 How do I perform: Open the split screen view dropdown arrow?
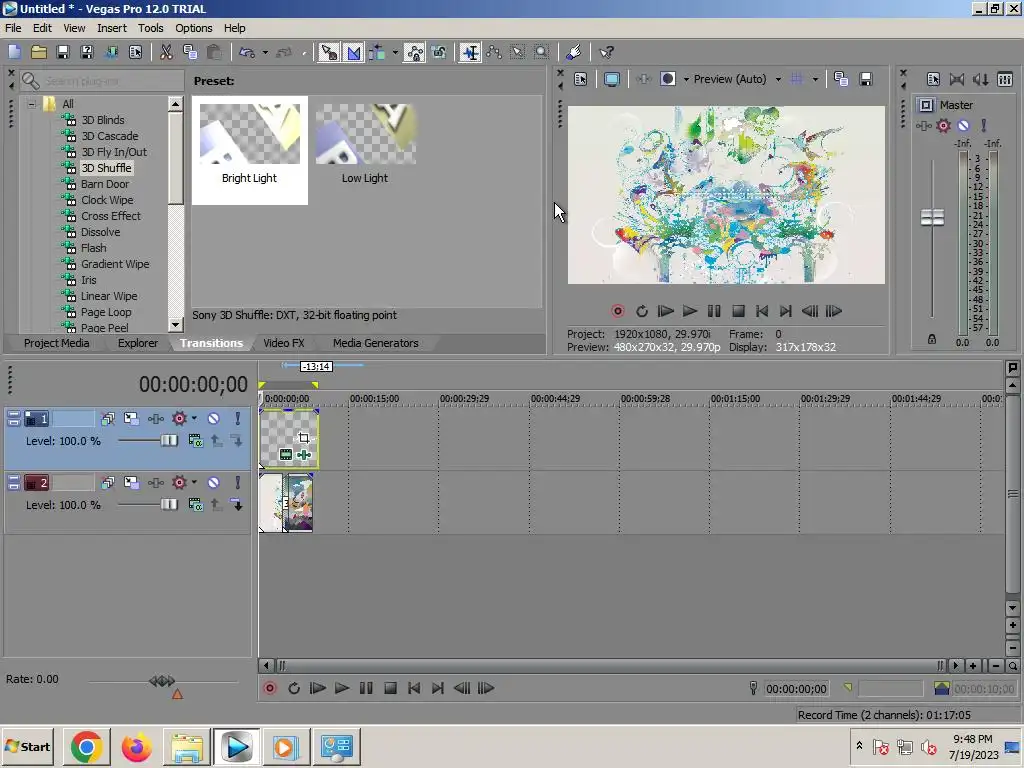(x=686, y=80)
